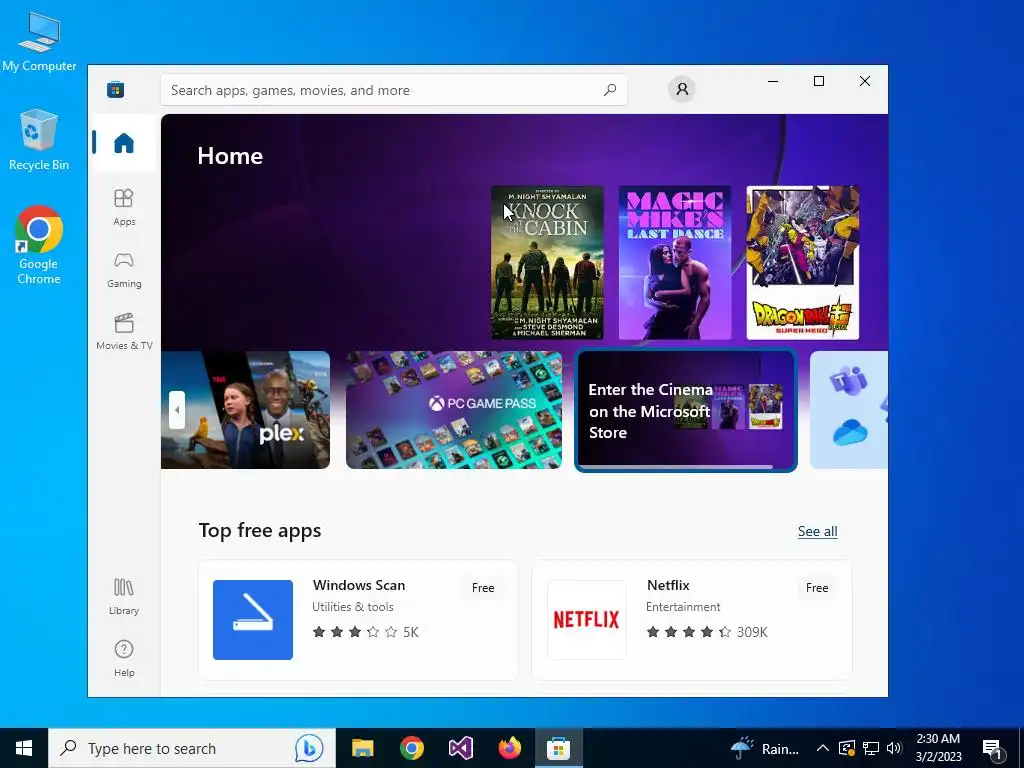
Task: Open the Apps section in sidebar
Action: pyautogui.click(x=124, y=207)
